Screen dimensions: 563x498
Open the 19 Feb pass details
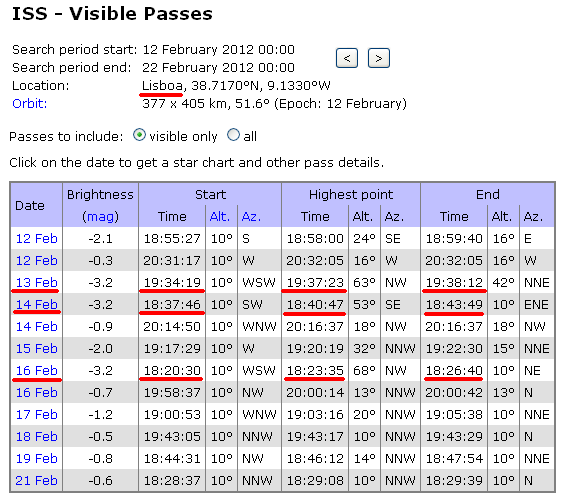pos(36,459)
